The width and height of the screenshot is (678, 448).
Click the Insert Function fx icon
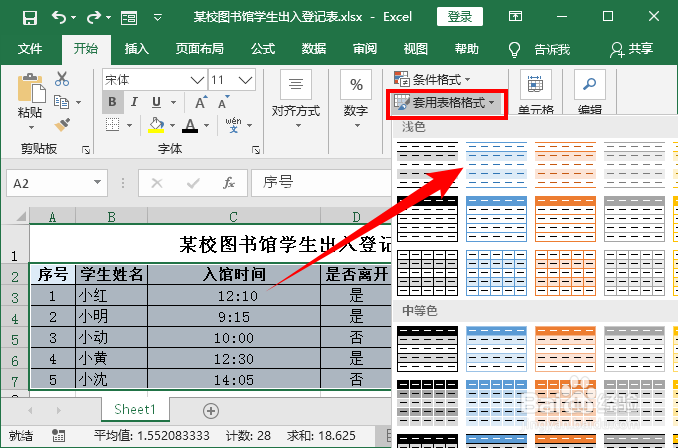[x=229, y=183]
